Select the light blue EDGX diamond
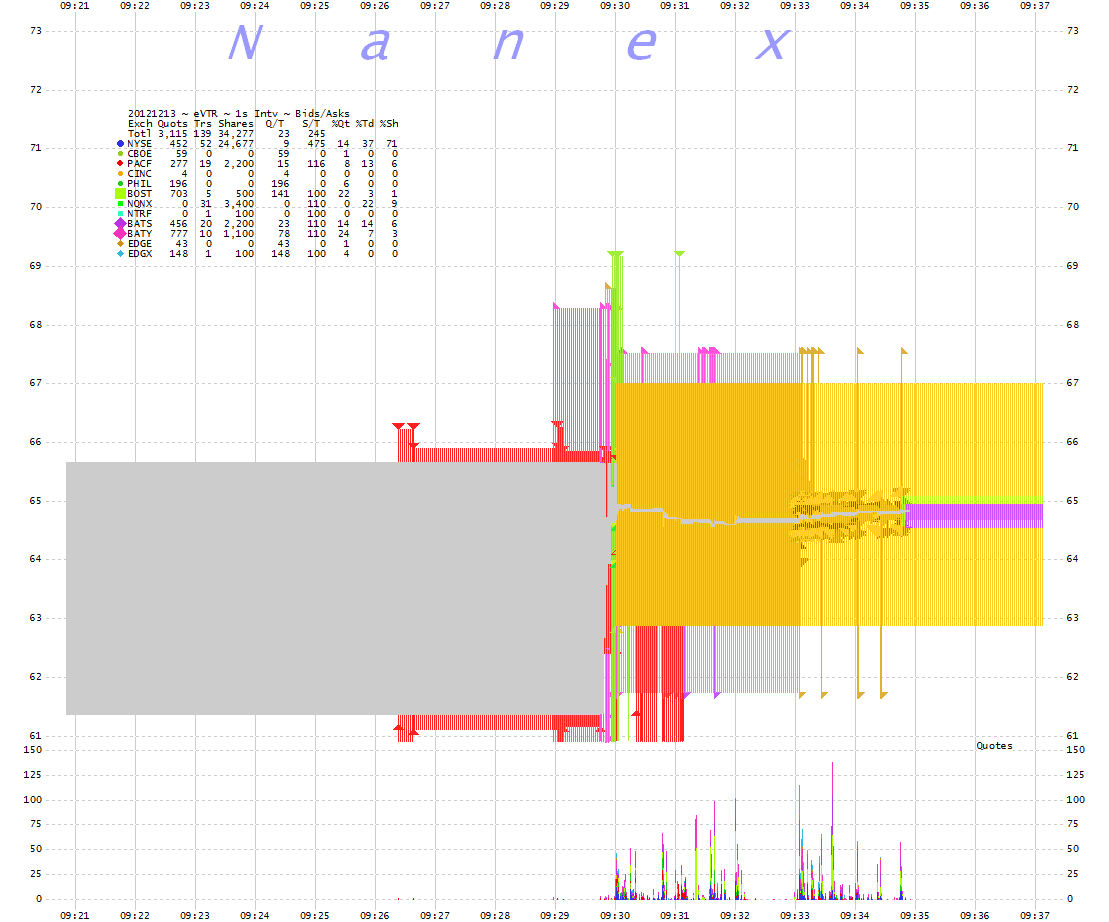Viewport: 1109px width, 922px height. pyautogui.click(x=120, y=253)
